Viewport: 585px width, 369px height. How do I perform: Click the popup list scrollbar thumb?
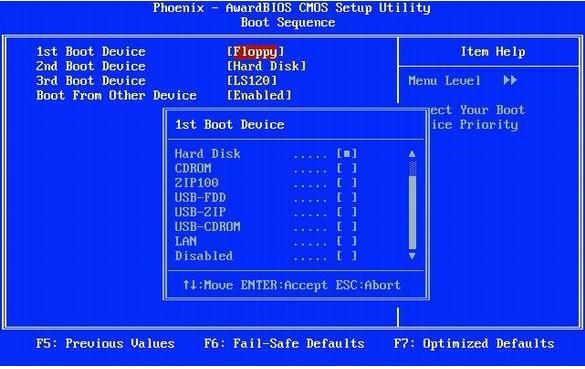(412, 212)
